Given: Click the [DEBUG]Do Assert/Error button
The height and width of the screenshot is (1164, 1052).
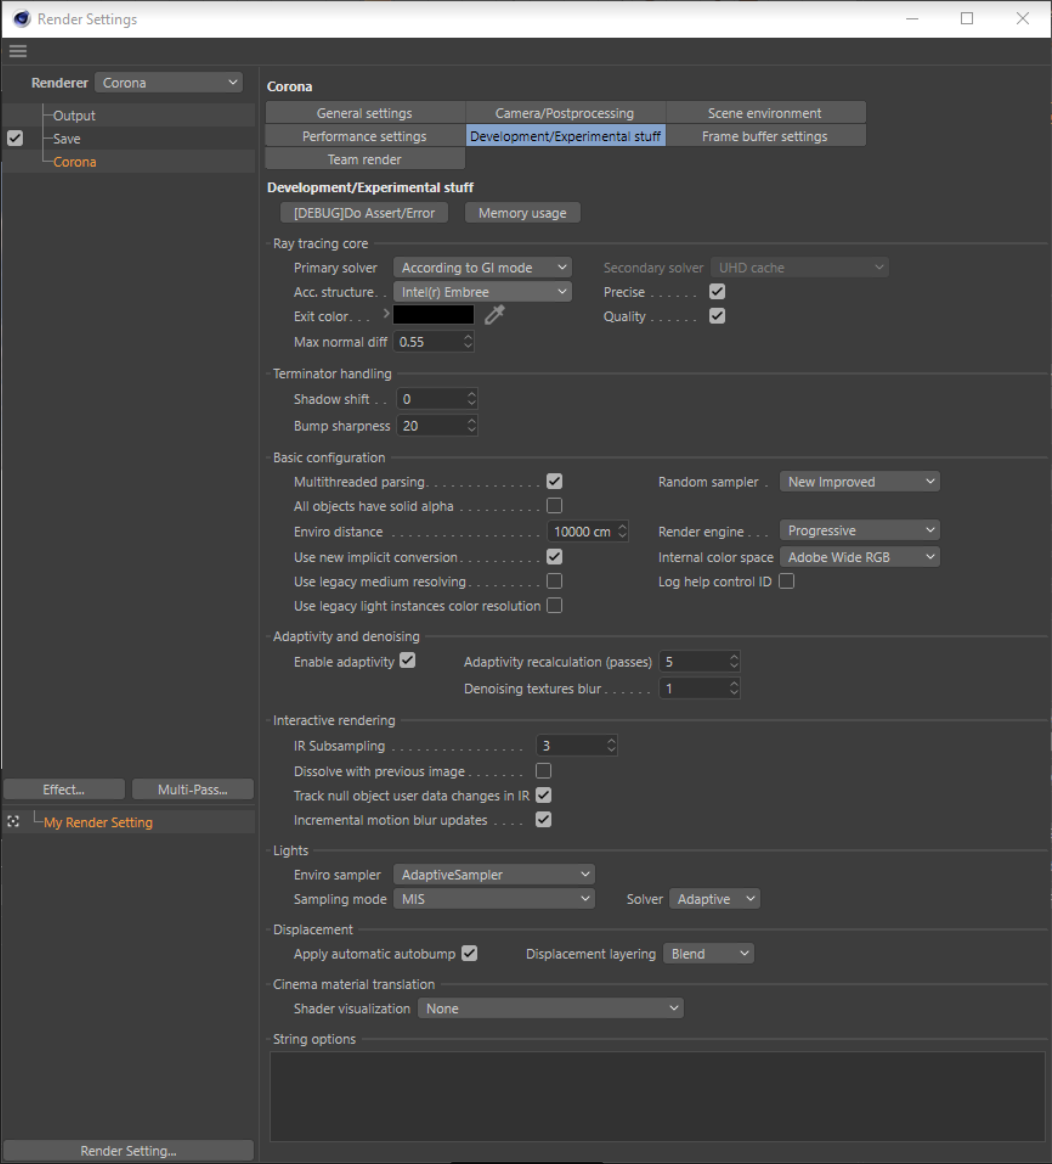Looking at the screenshot, I should click(x=364, y=213).
